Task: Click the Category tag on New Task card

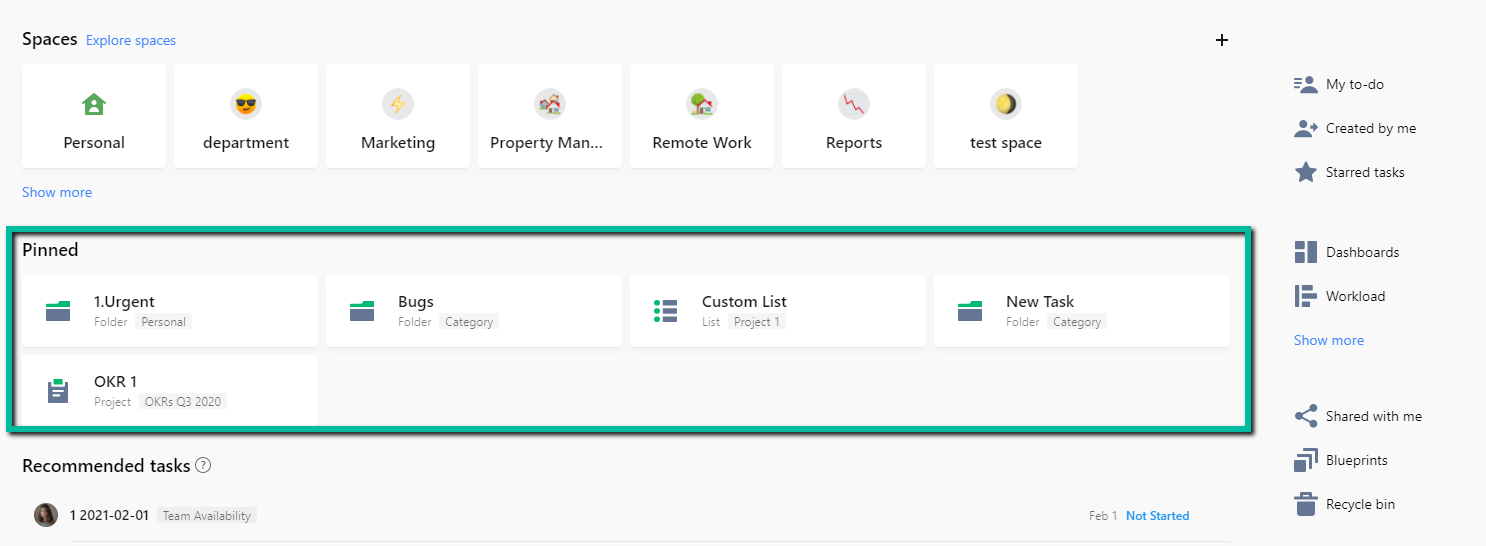Action: click(1077, 322)
